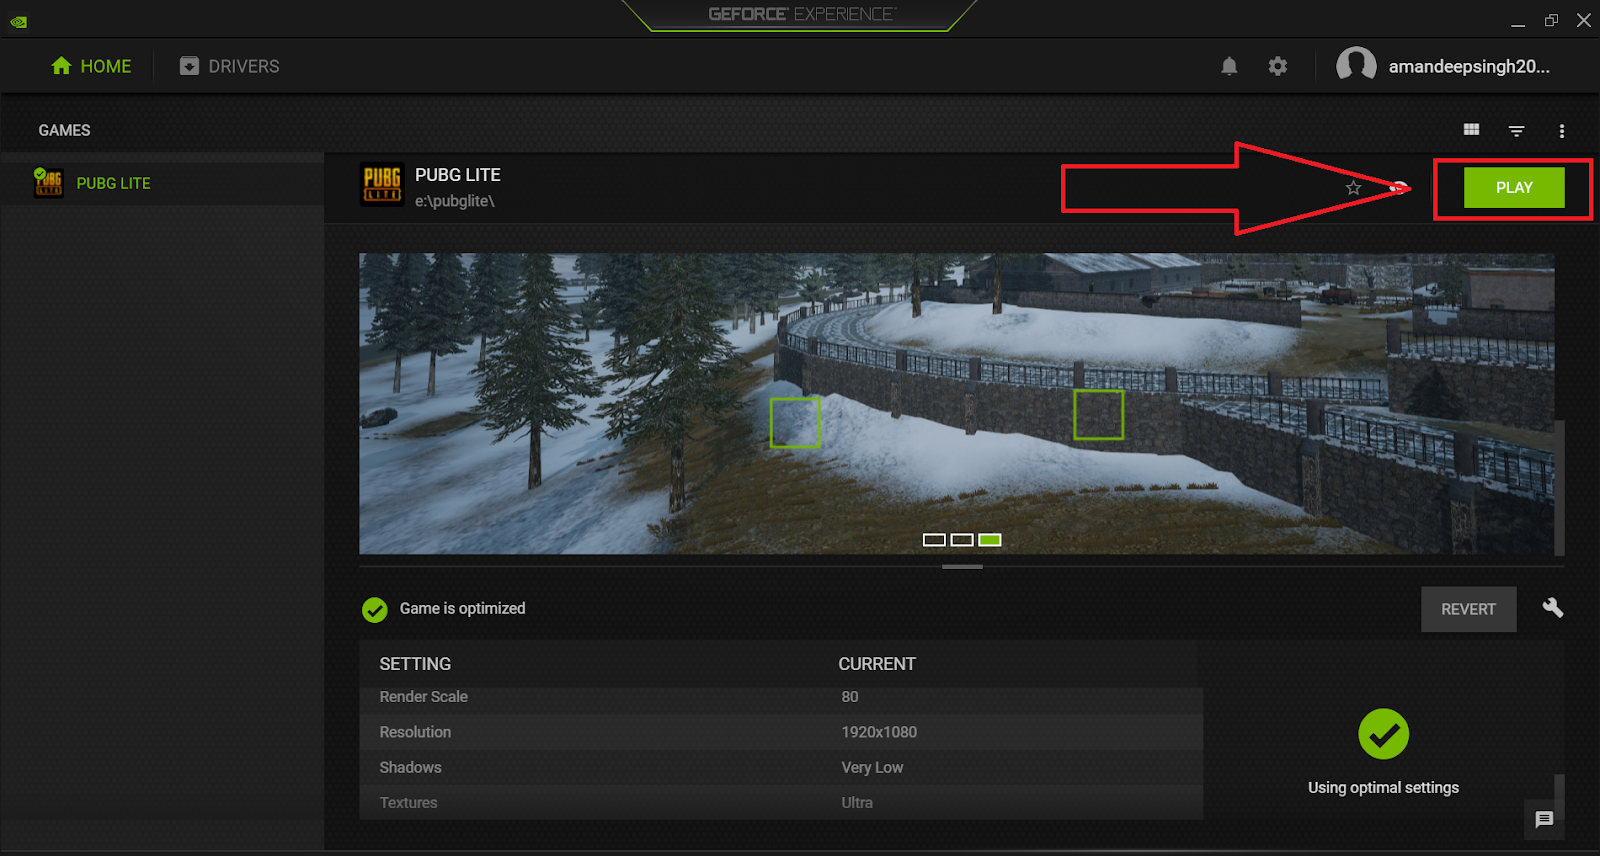Select PUBG LITE in games list
Screen dimensions: 1600x856
tap(162, 183)
